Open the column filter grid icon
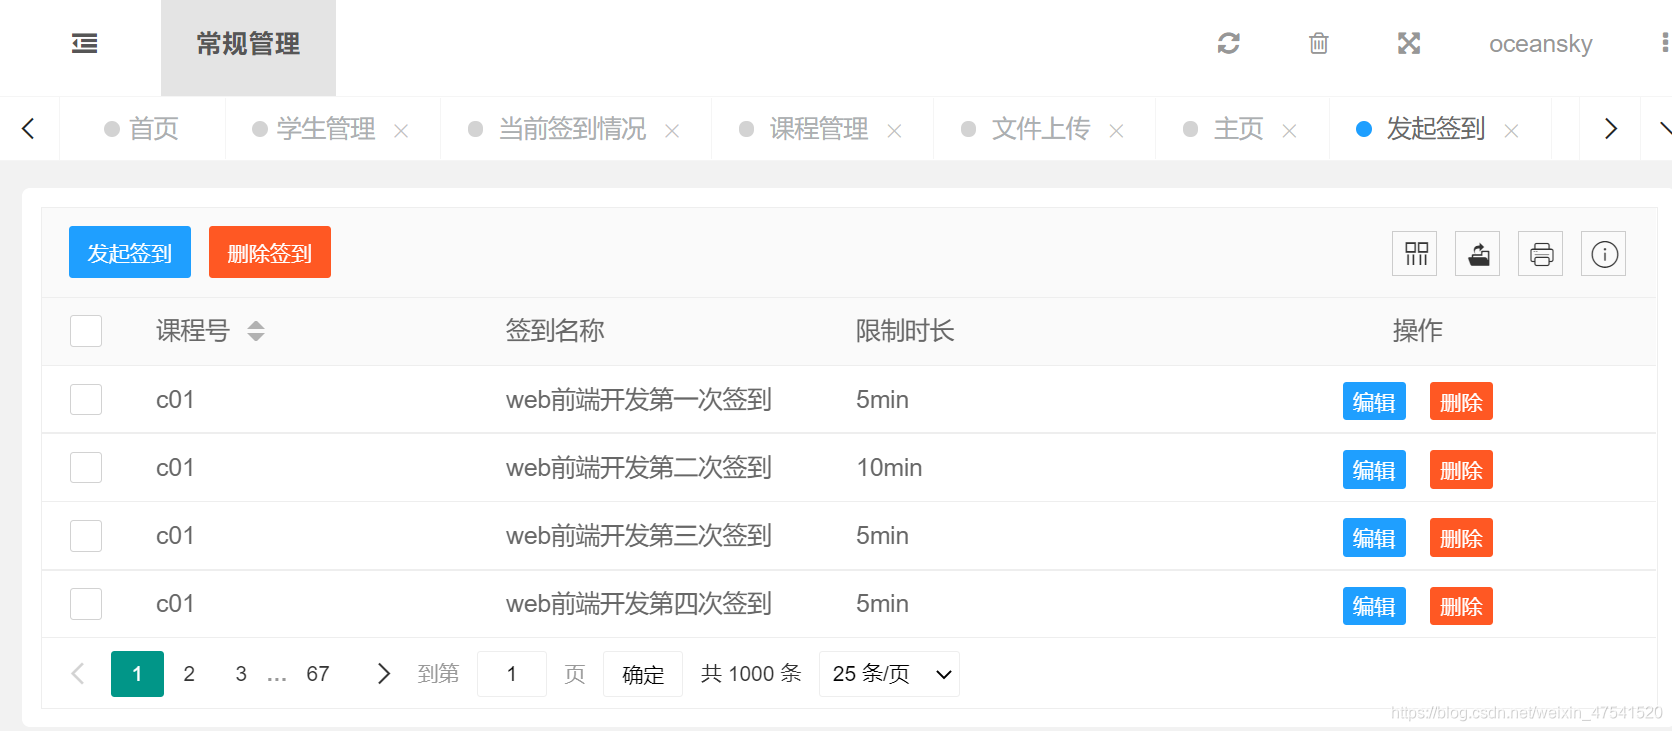The width and height of the screenshot is (1672, 731). pos(1415,254)
